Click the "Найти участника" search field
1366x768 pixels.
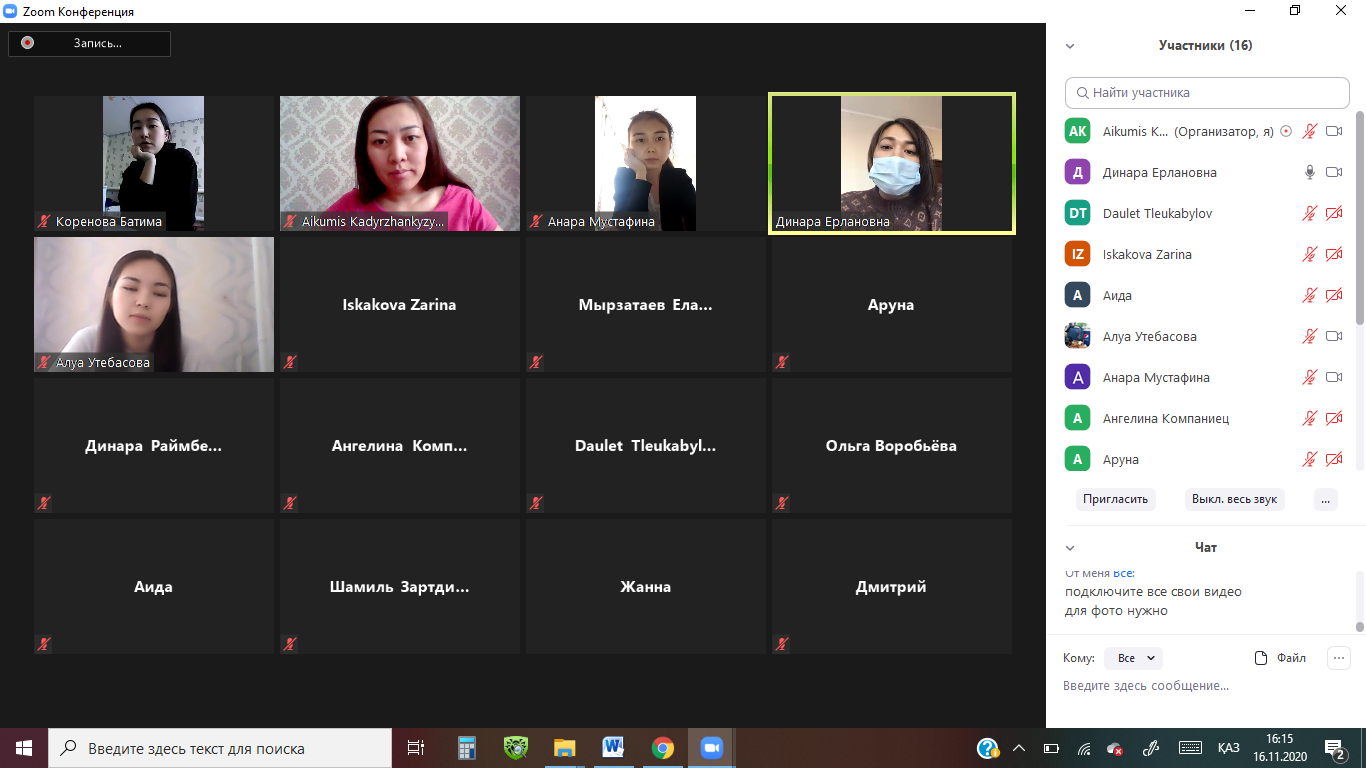(1207, 92)
